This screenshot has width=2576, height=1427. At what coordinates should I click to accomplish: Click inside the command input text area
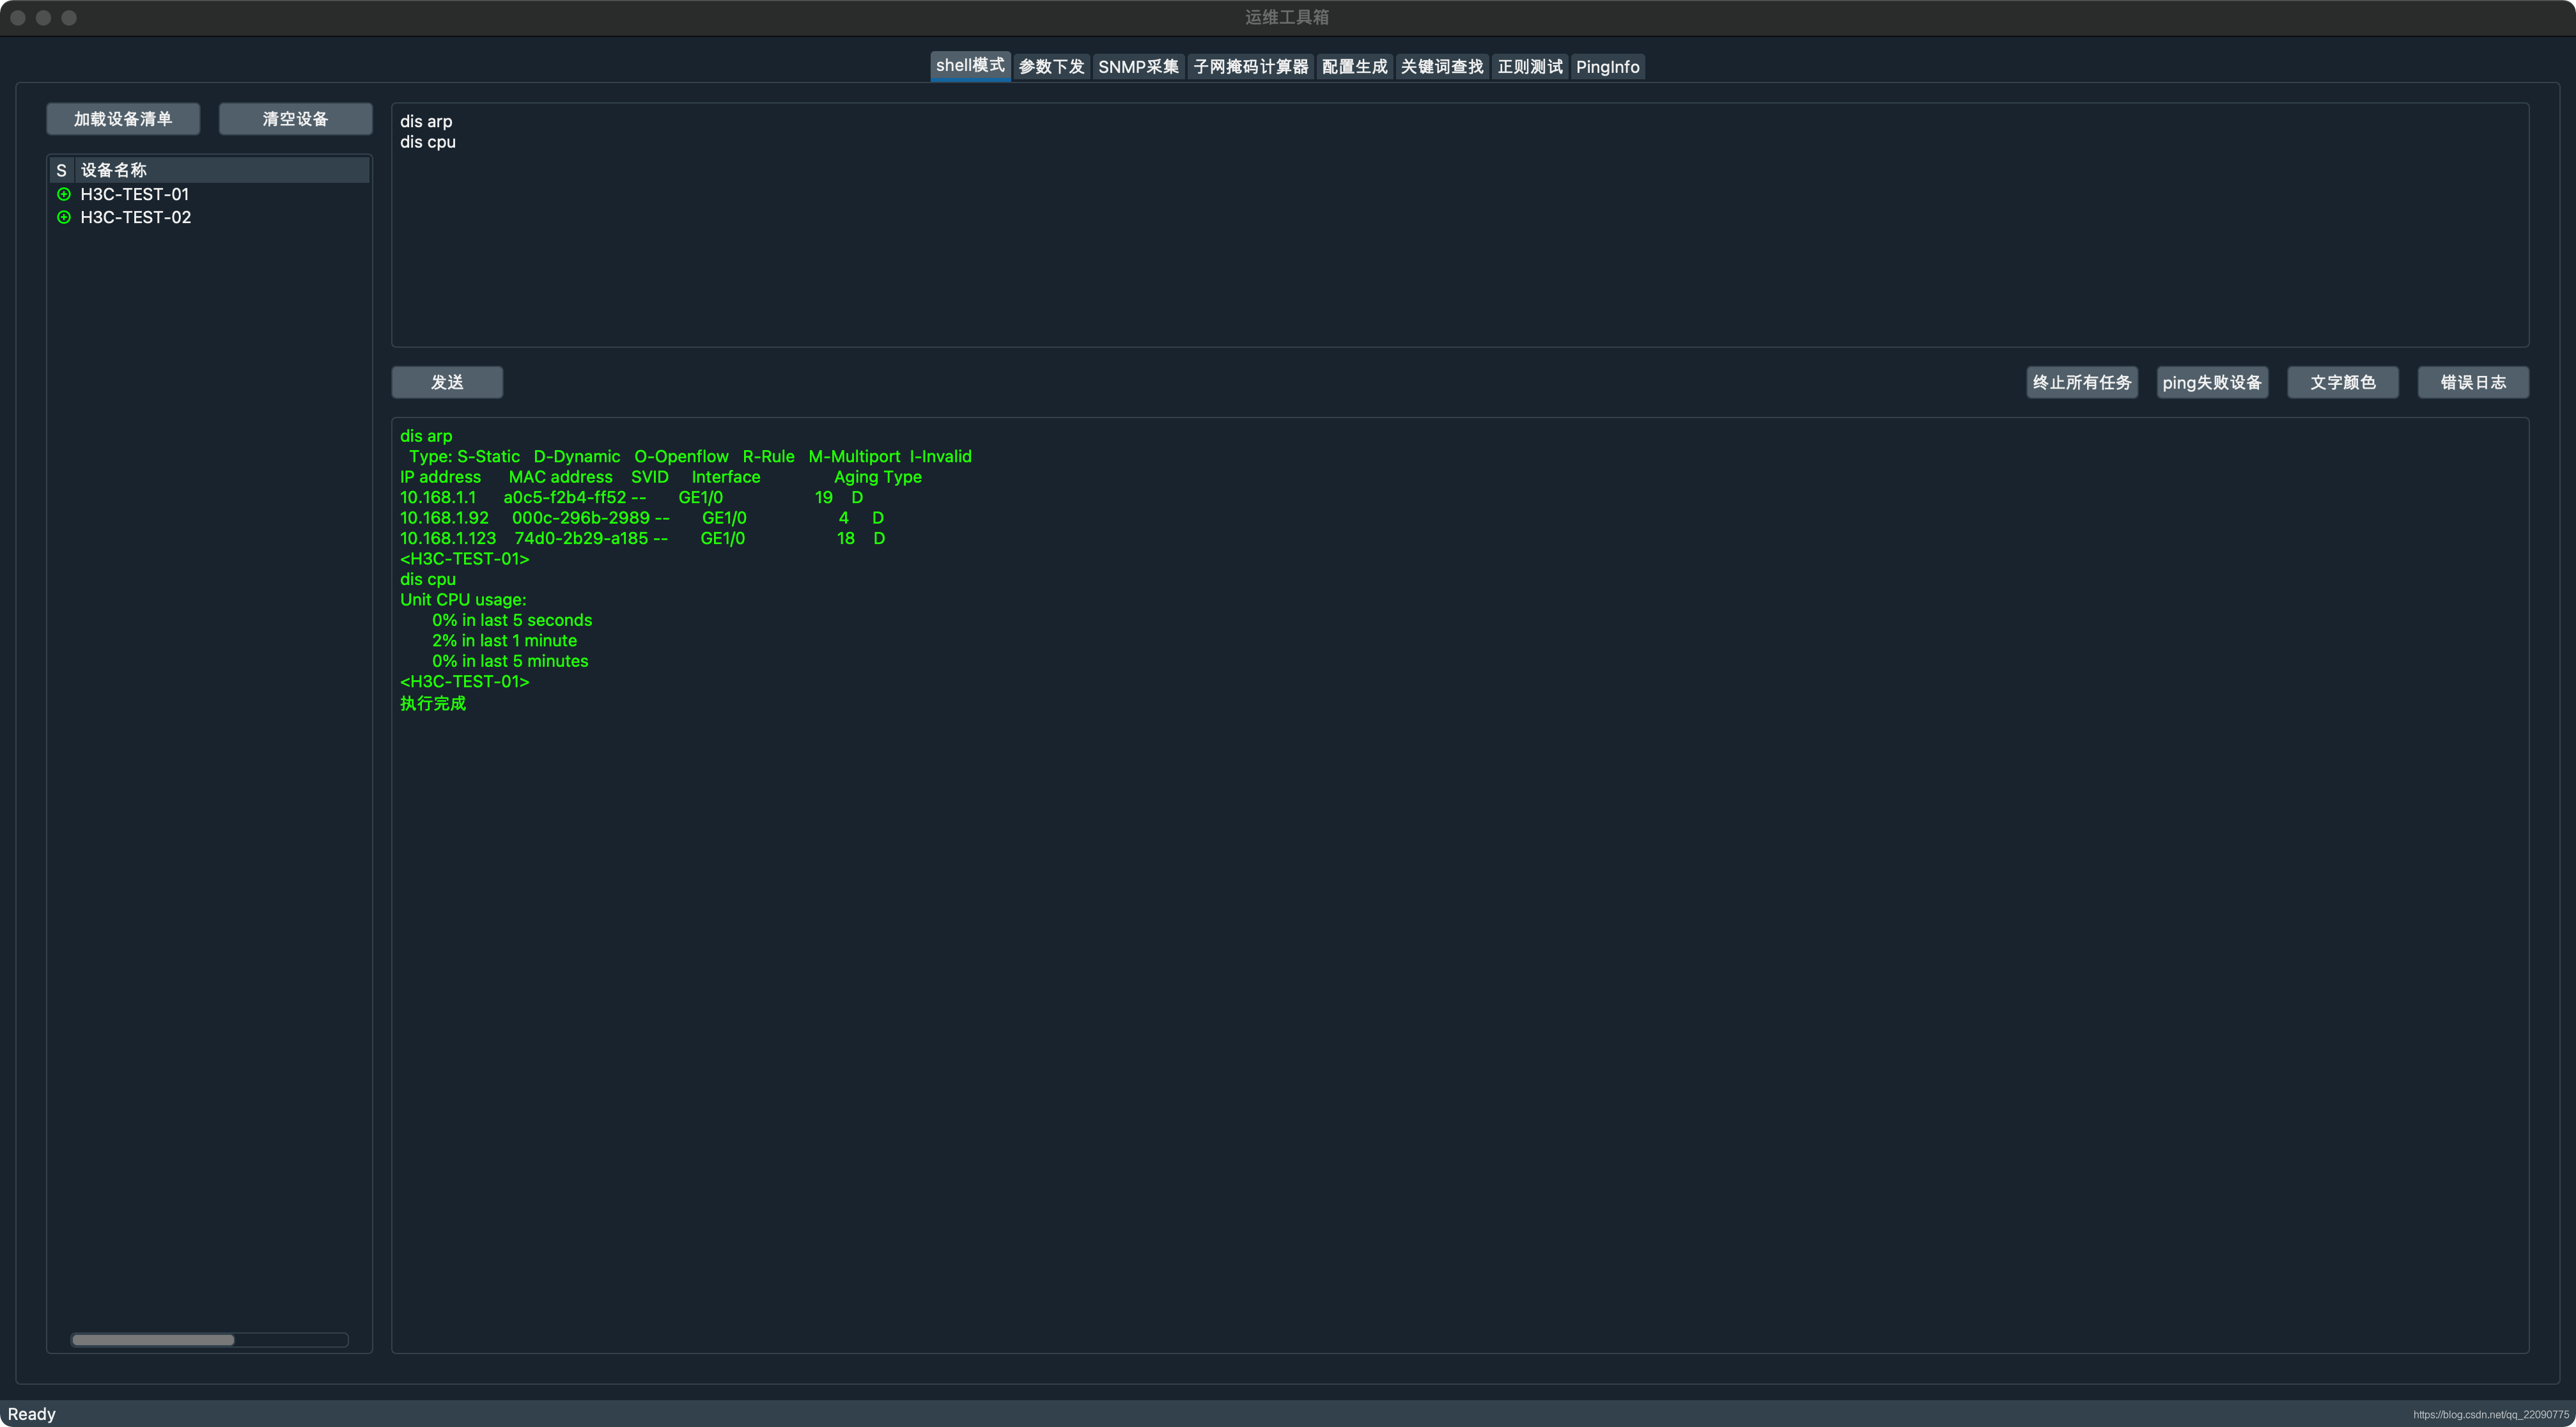tap(1460, 240)
